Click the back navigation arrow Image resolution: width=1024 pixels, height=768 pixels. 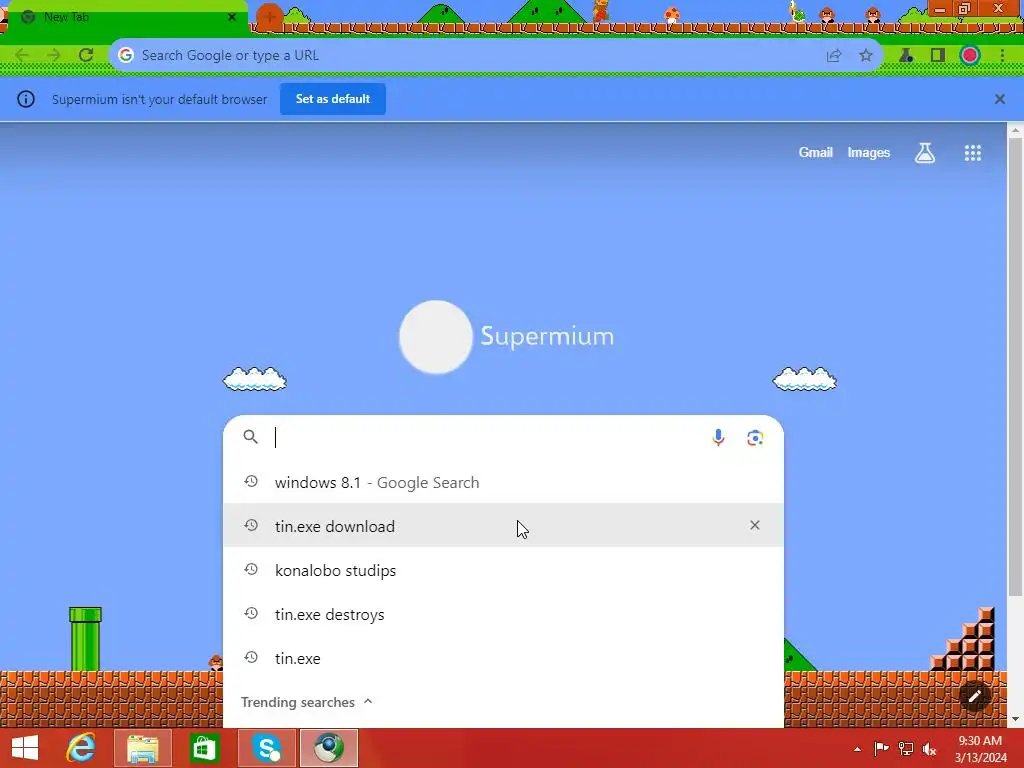point(22,55)
